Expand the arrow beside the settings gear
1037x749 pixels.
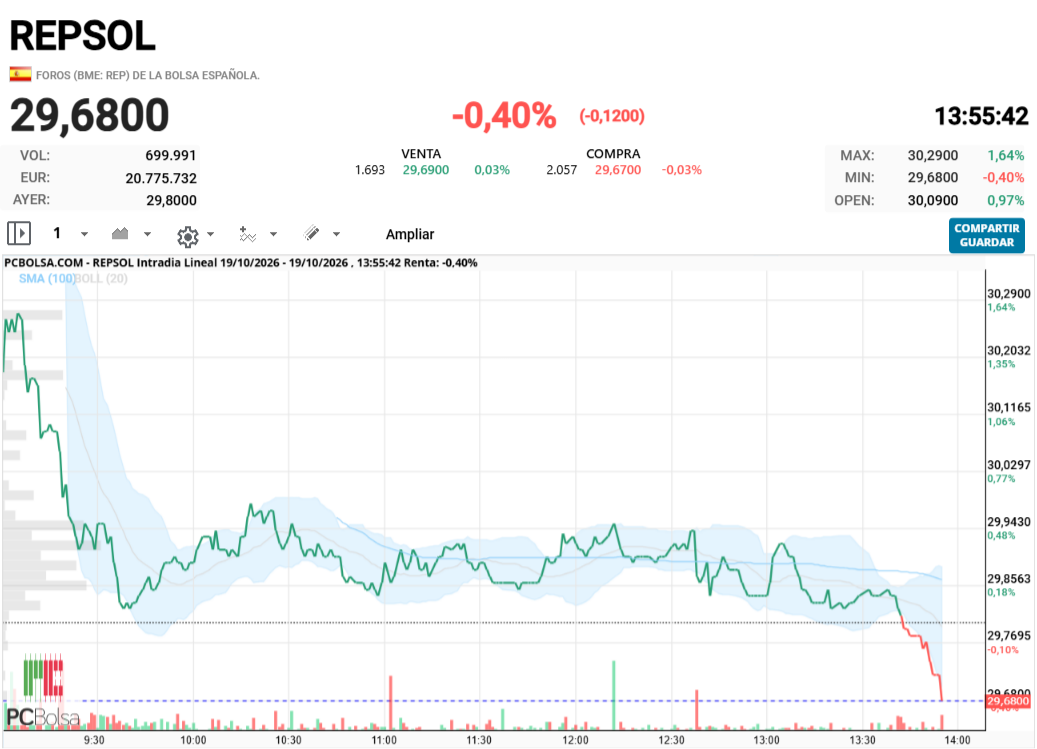210,234
